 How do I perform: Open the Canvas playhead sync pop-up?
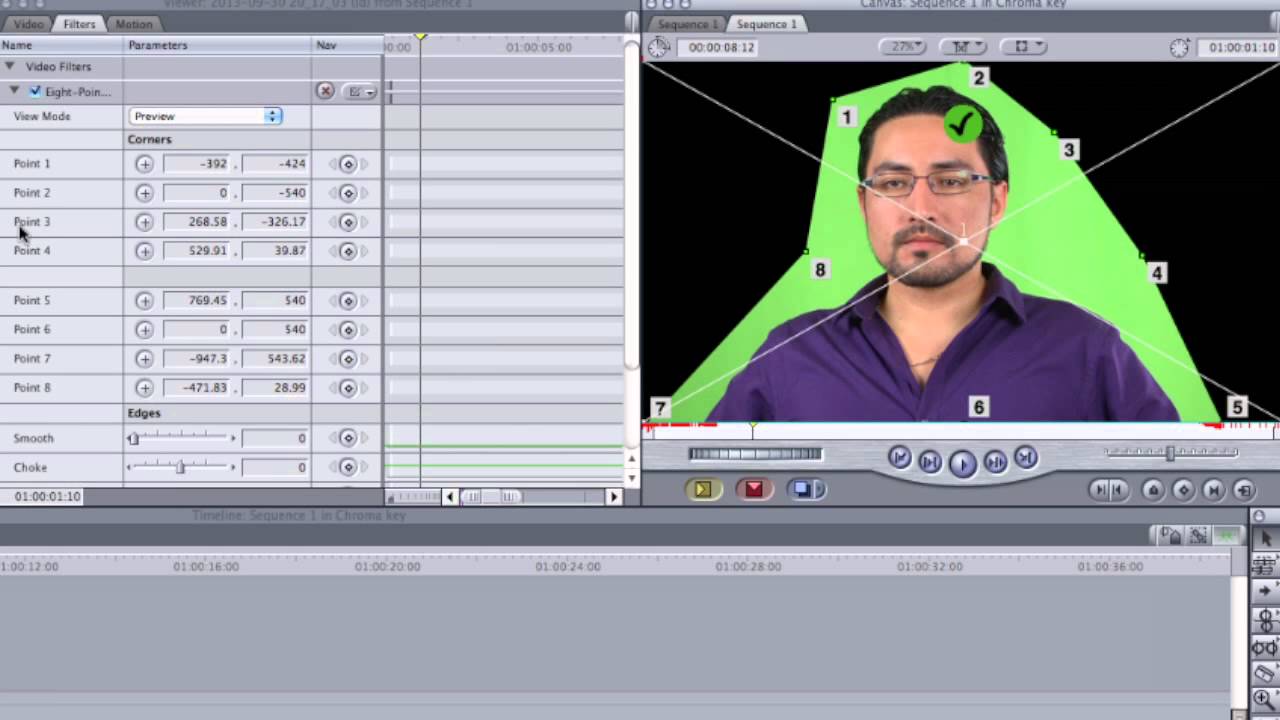point(965,46)
